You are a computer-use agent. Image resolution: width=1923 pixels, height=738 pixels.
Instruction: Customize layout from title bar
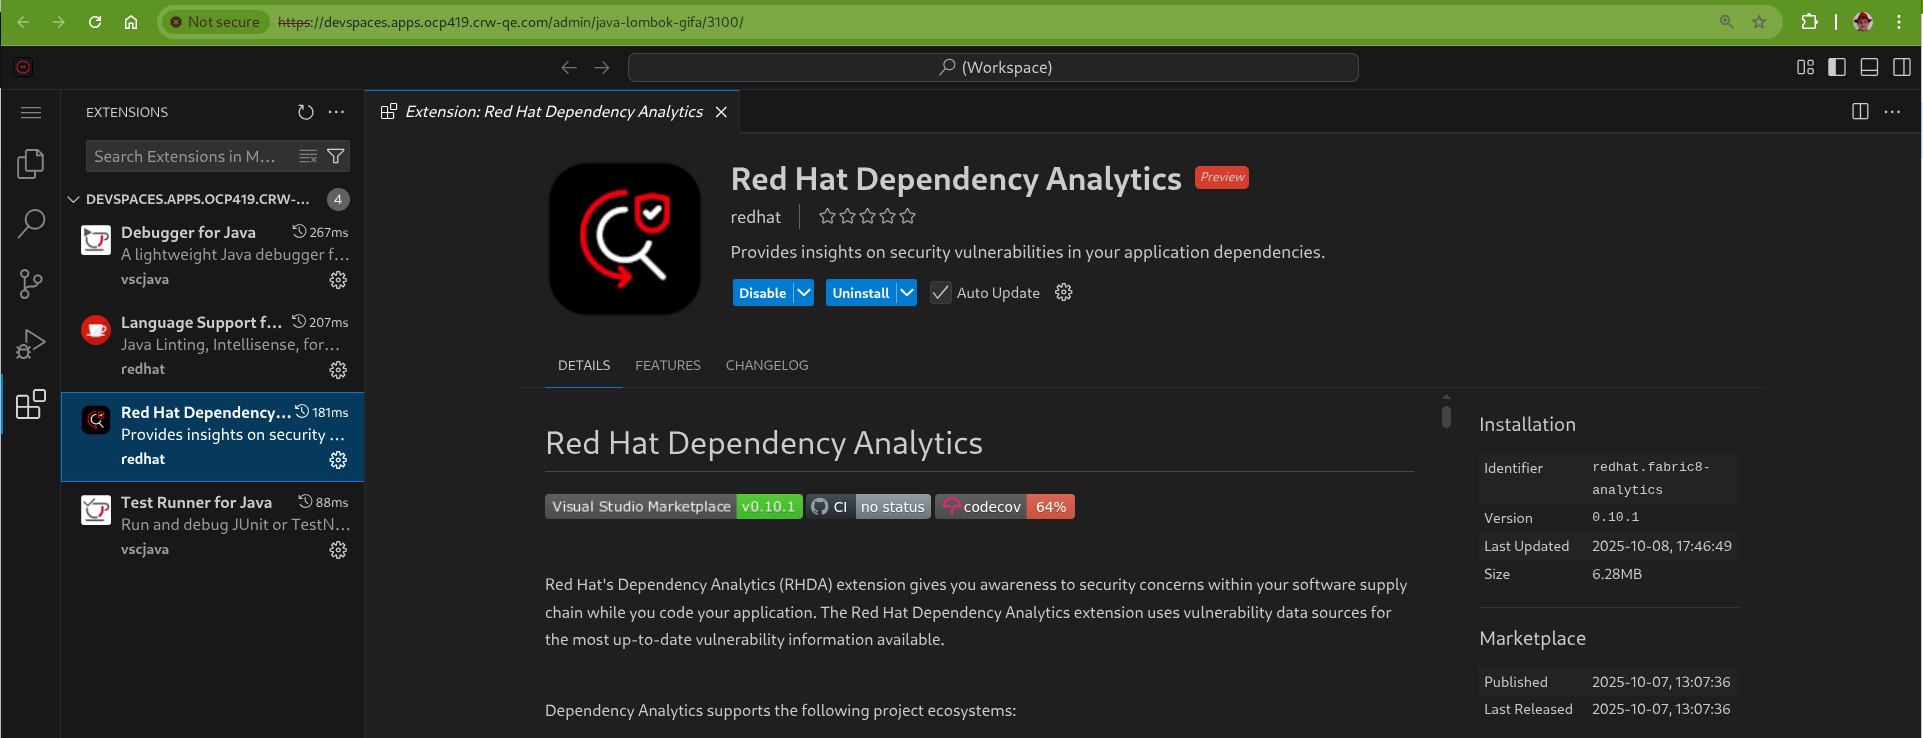coord(1805,67)
